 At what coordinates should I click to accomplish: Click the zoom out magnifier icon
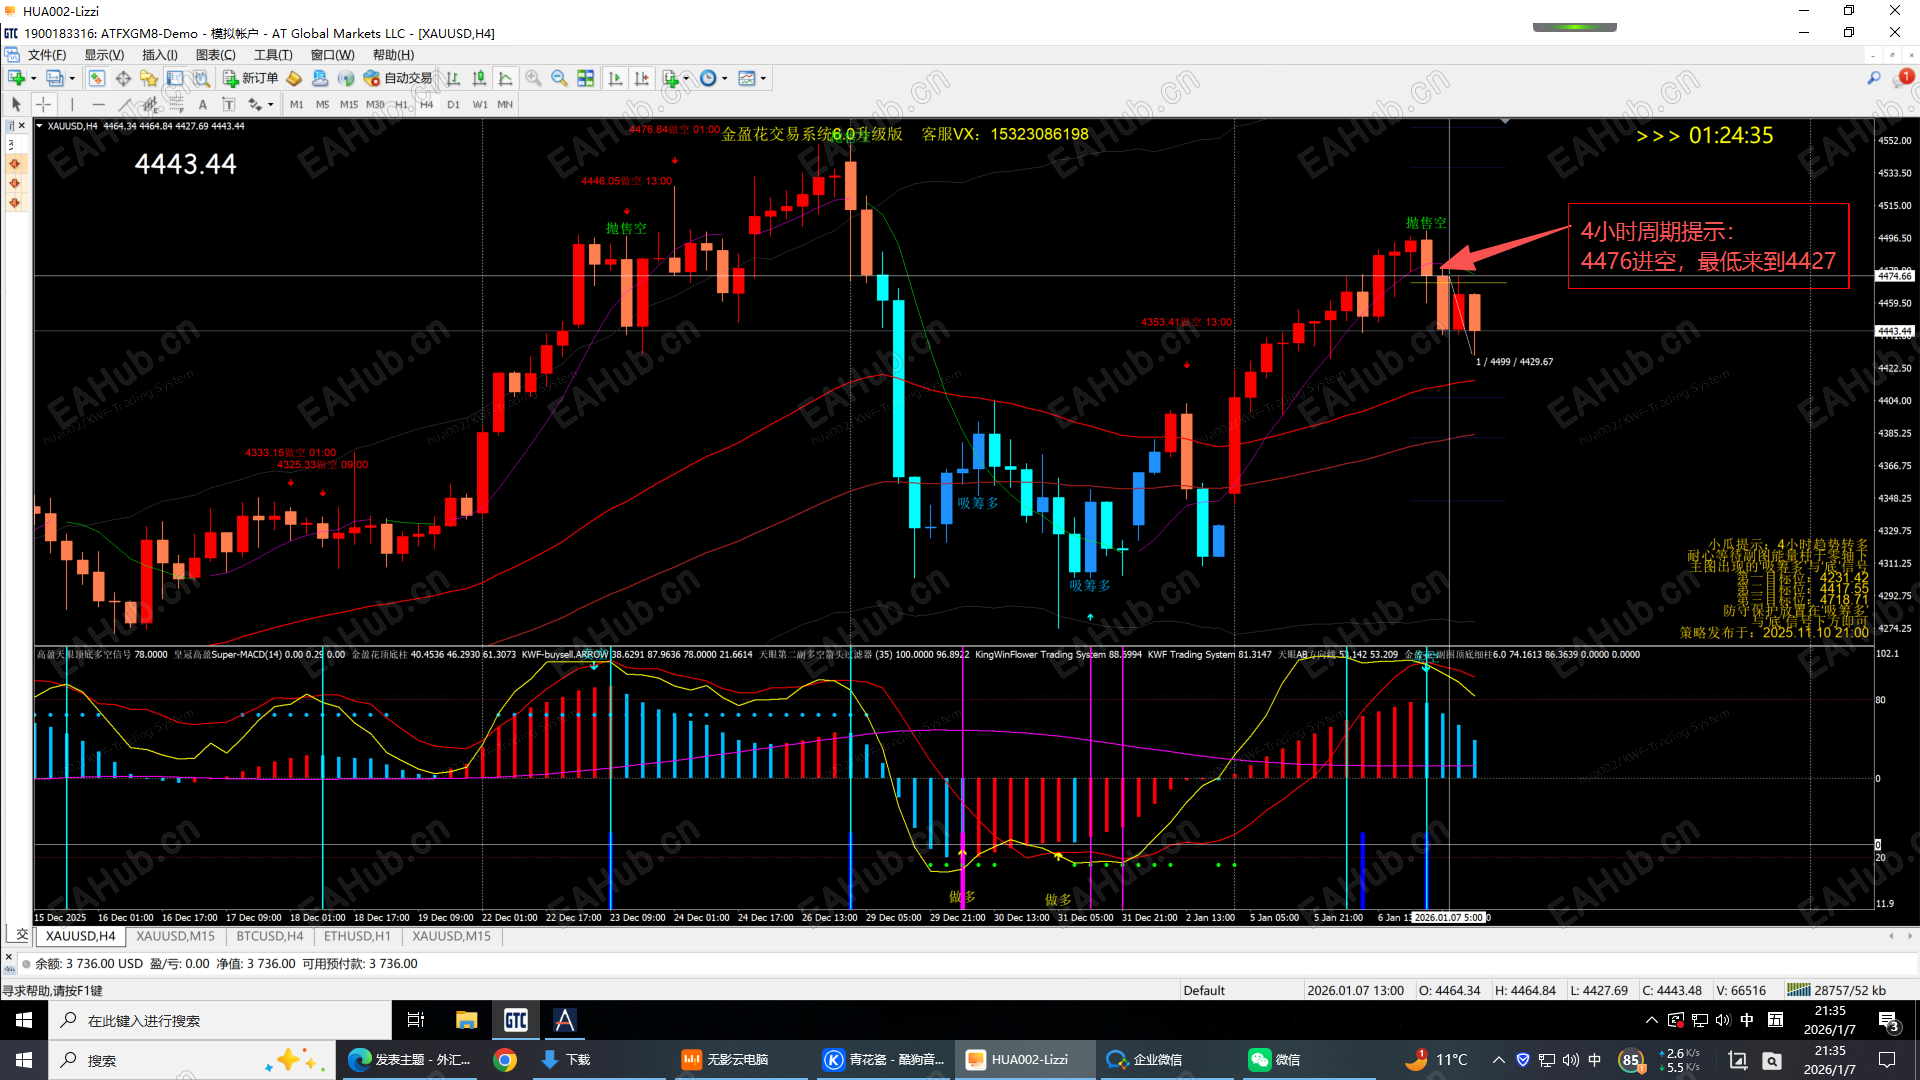[559, 78]
